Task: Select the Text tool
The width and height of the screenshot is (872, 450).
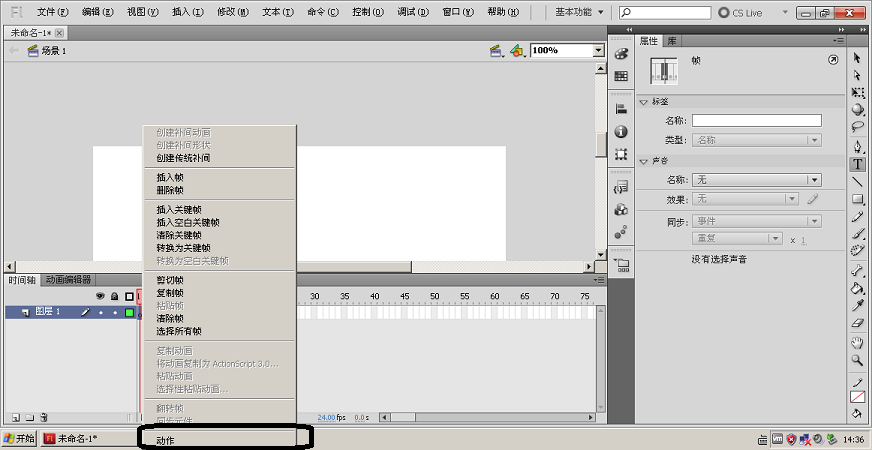Action: pos(857,165)
